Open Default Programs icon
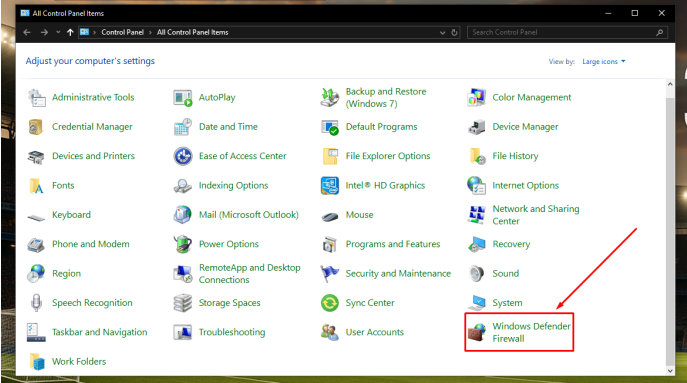This screenshot has height=383, width=687. pos(329,127)
